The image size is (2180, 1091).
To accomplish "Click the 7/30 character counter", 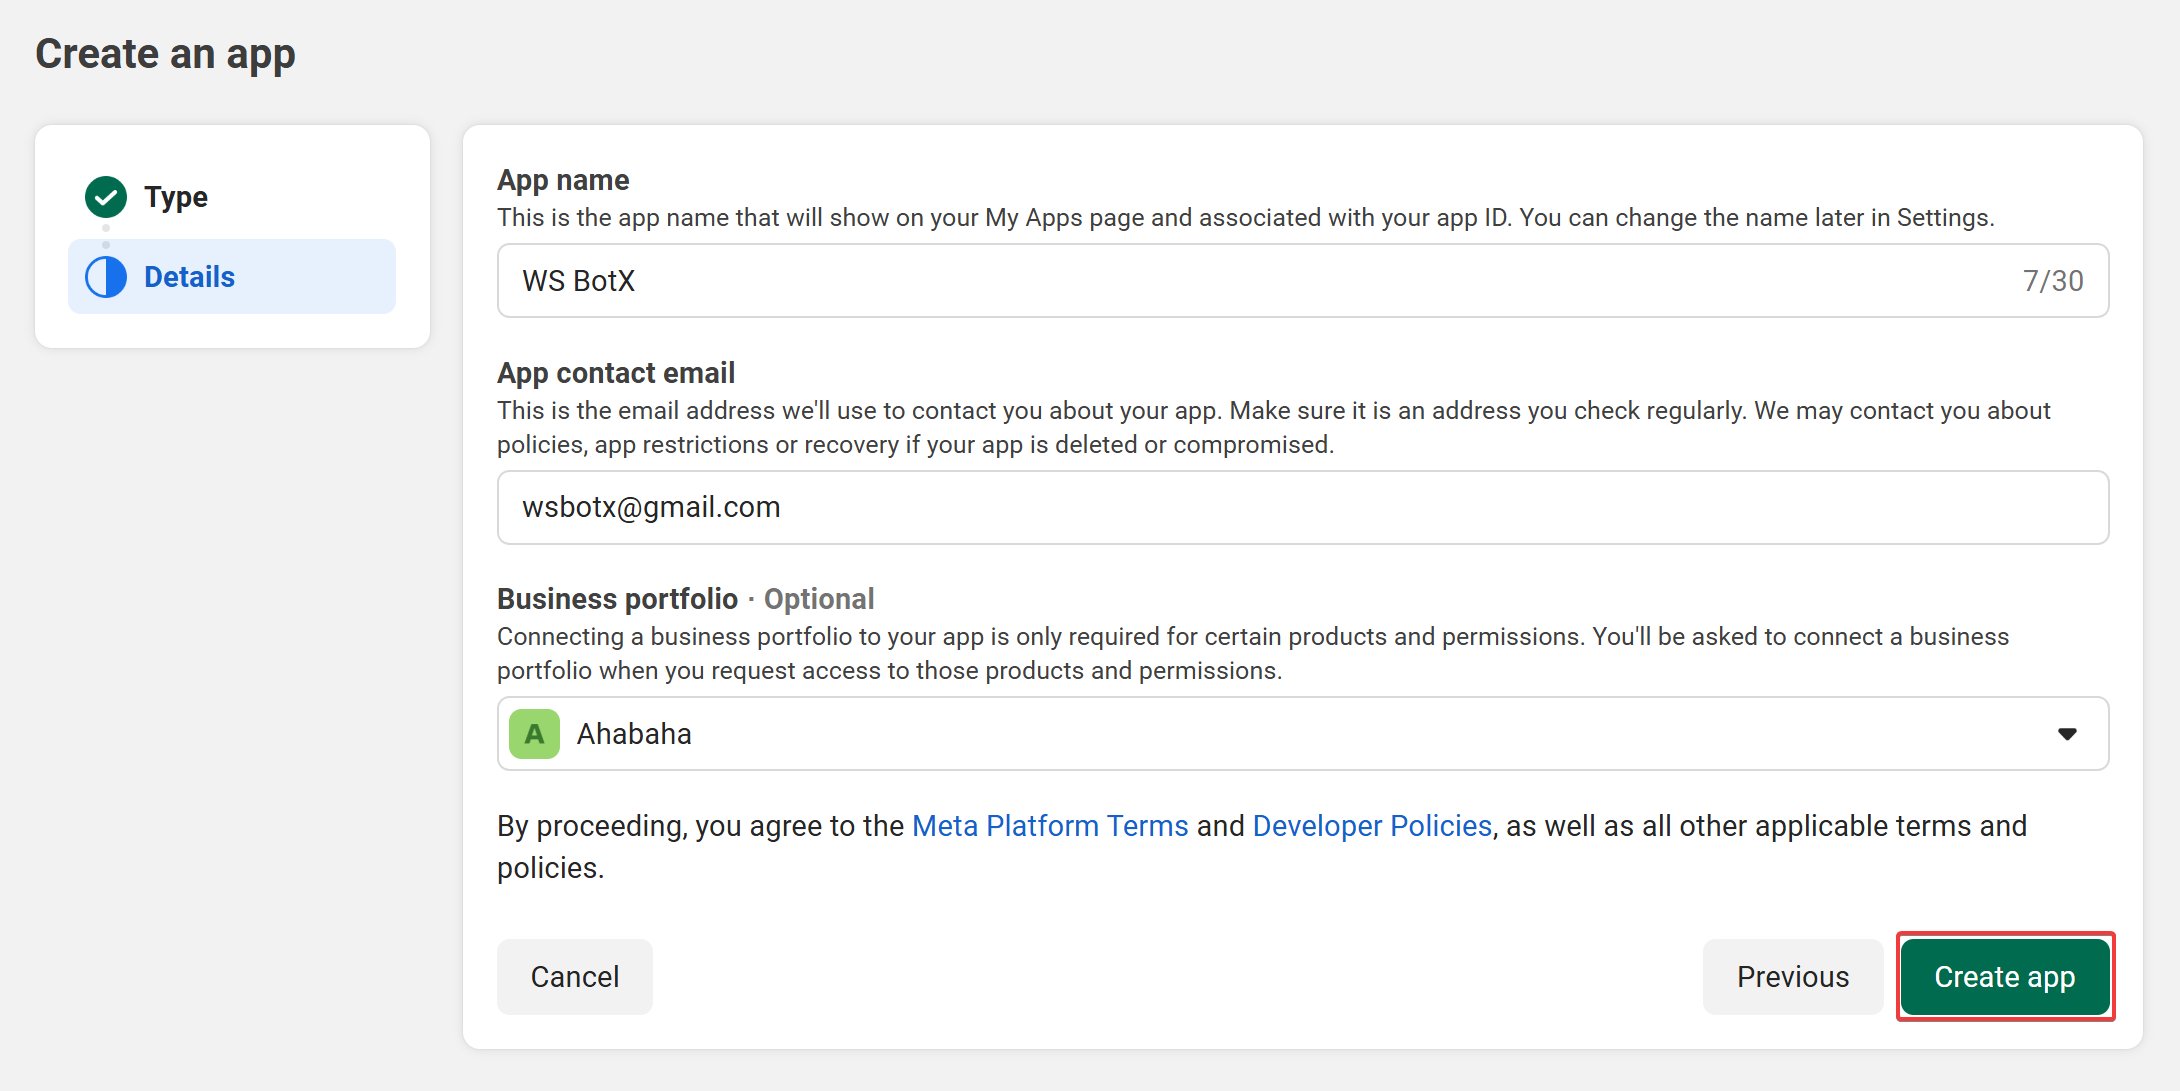I will (2053, 281).
